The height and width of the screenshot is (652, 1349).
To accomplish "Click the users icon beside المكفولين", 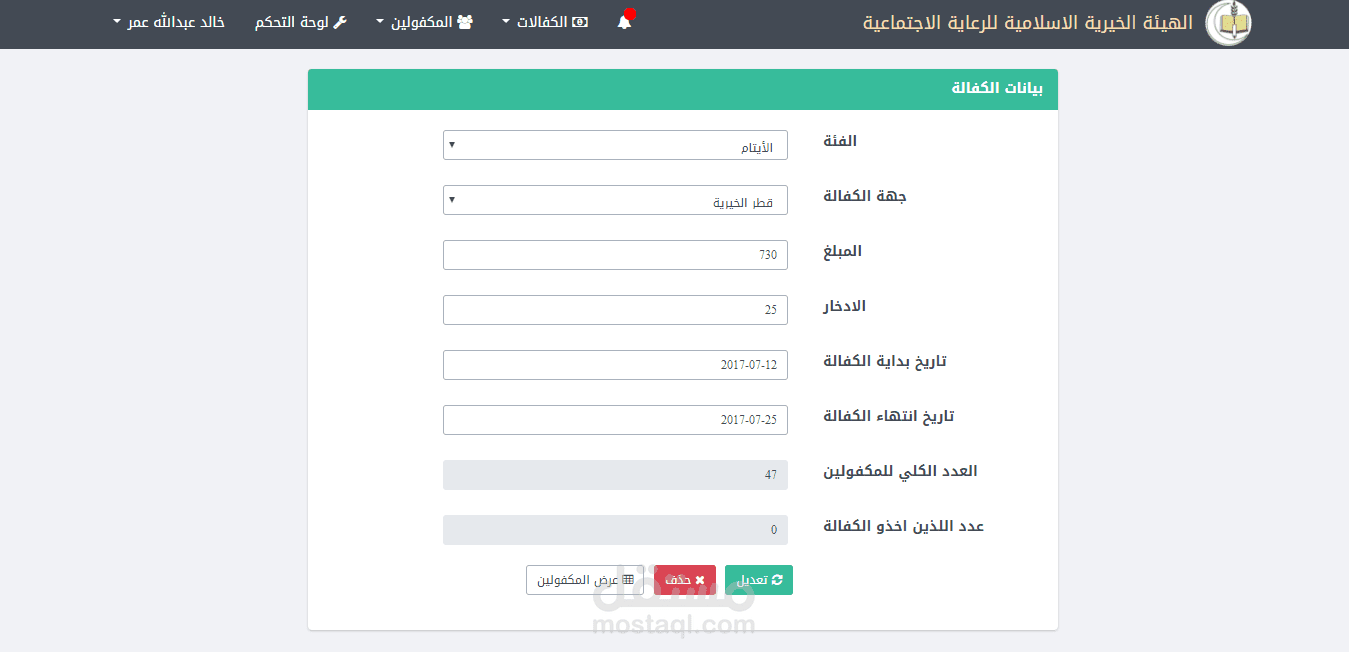I will [465, 22].
